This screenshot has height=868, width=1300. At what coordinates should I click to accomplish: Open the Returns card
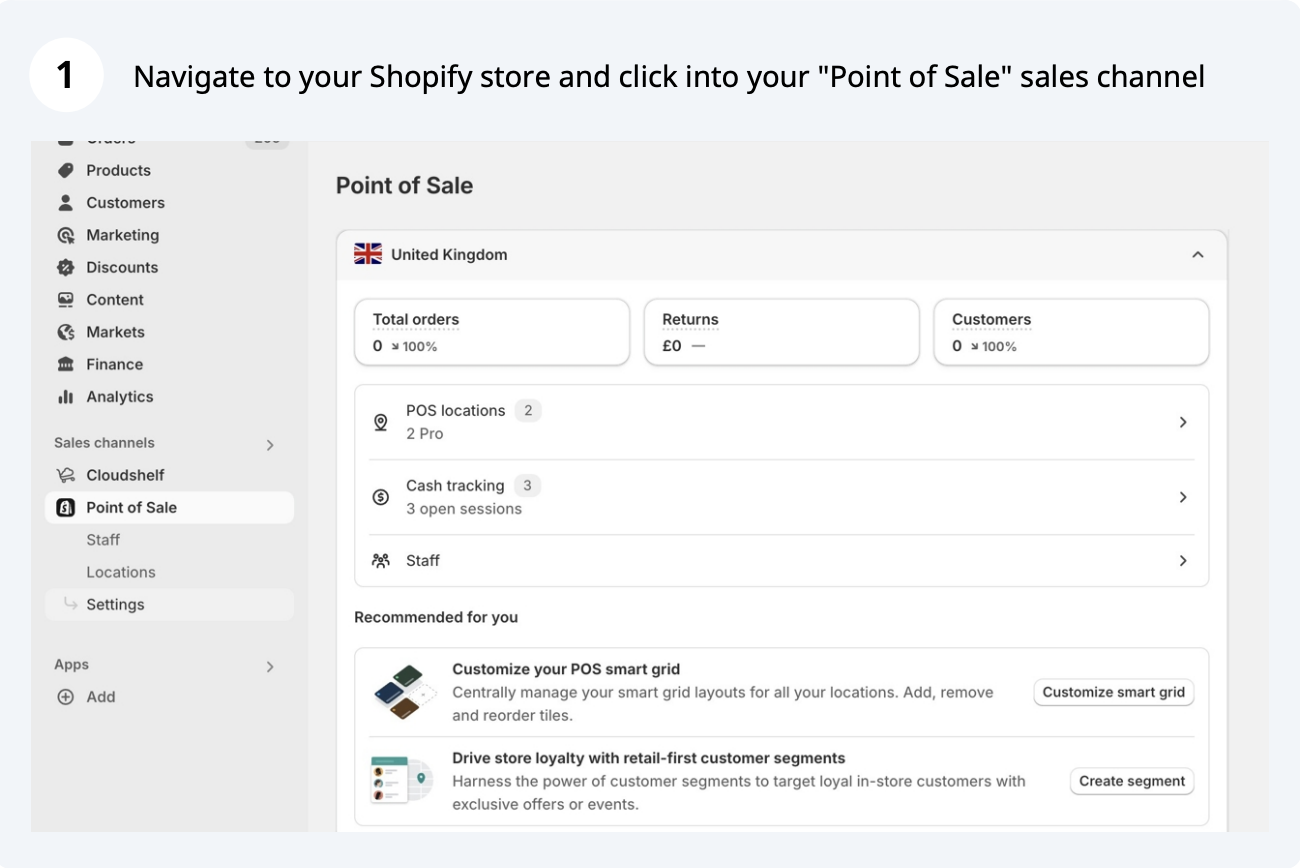781,332
